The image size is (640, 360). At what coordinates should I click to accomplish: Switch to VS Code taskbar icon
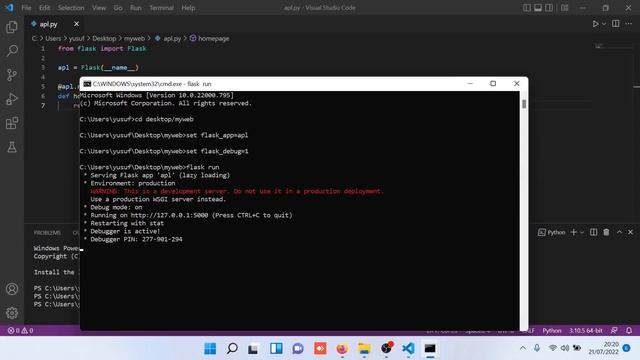[x=408, y=349]
